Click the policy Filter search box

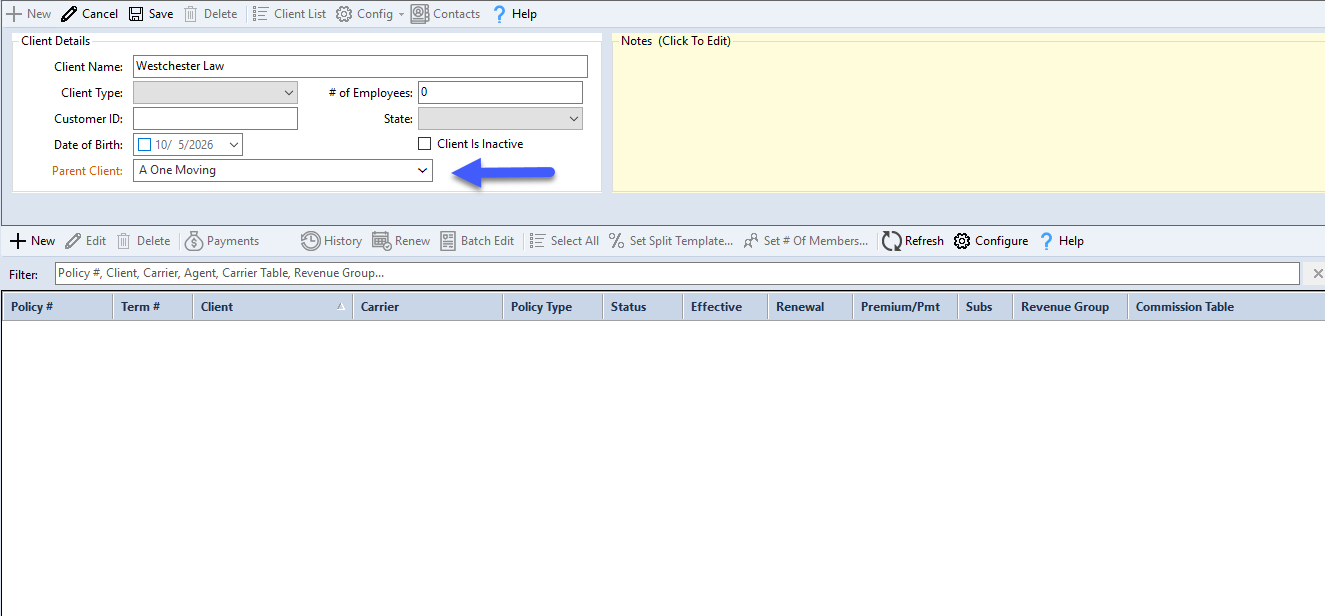677,273
